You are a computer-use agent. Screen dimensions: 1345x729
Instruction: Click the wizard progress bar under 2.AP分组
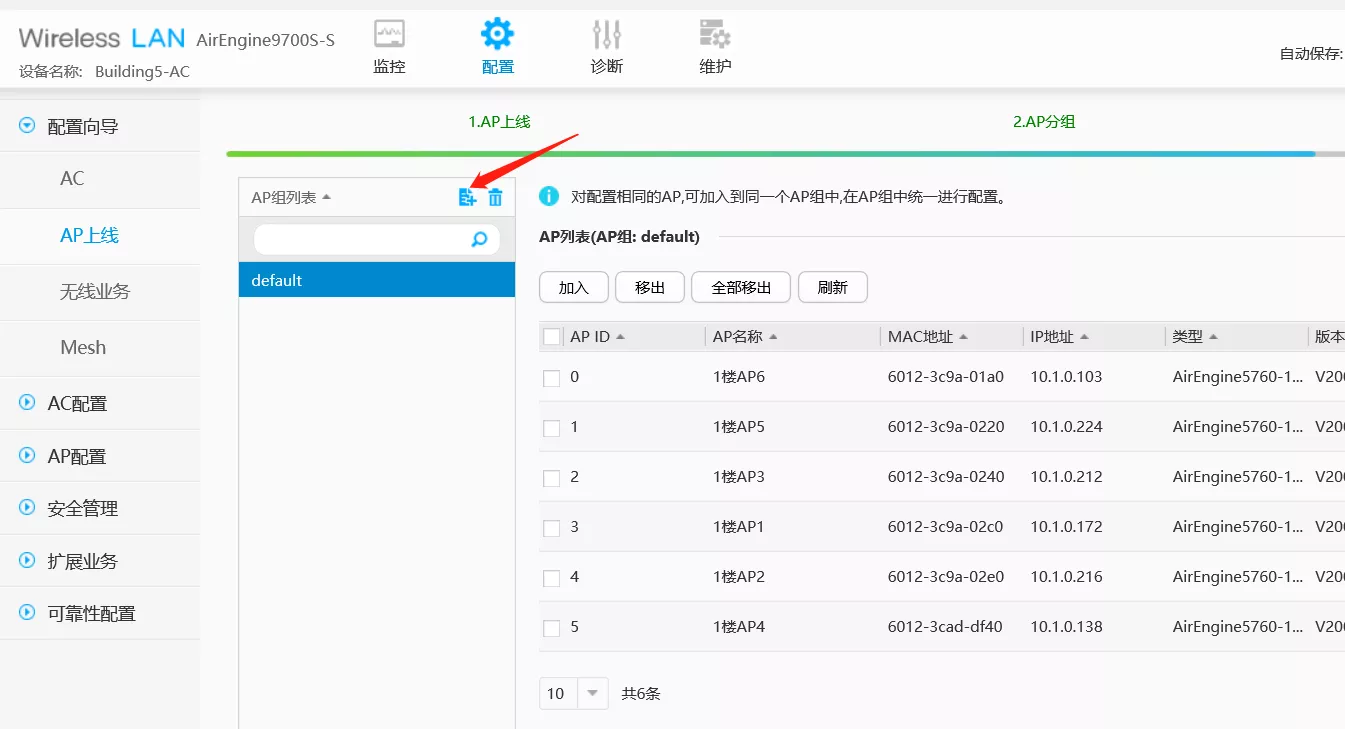(x=1043, y=154)
